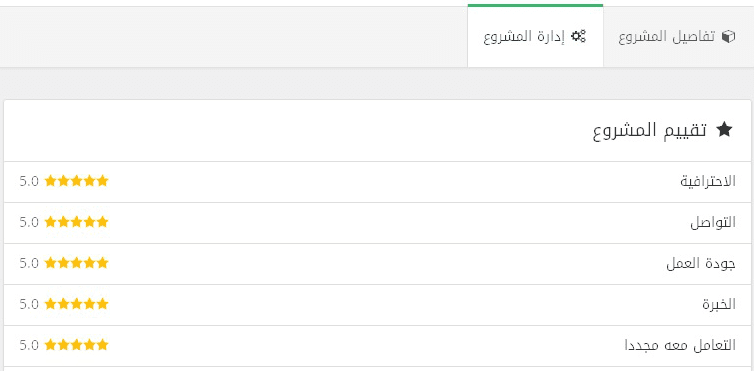Click the star rating icons for الخبرة
Viewport: 754px width, 371px height.
point(76,304)
